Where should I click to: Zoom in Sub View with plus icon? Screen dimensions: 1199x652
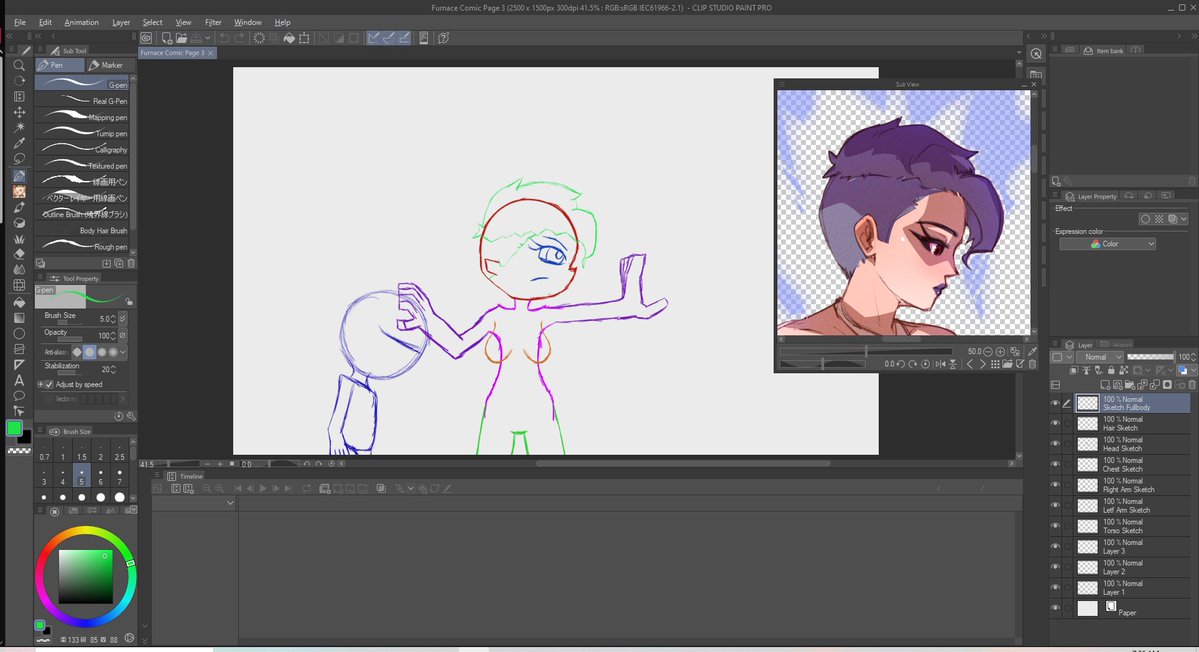tap(1000, 352)
